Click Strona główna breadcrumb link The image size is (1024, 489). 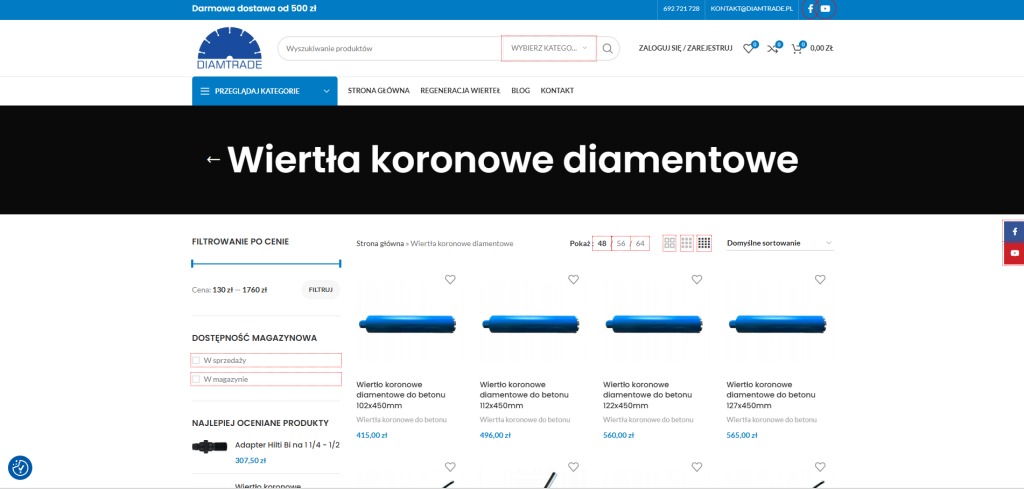point(380,244)
